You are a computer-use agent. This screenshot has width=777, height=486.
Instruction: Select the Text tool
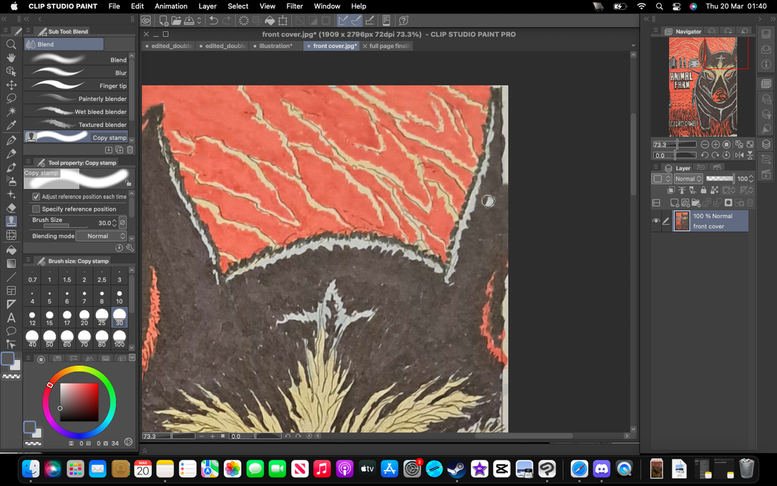[x=11, y=318]
